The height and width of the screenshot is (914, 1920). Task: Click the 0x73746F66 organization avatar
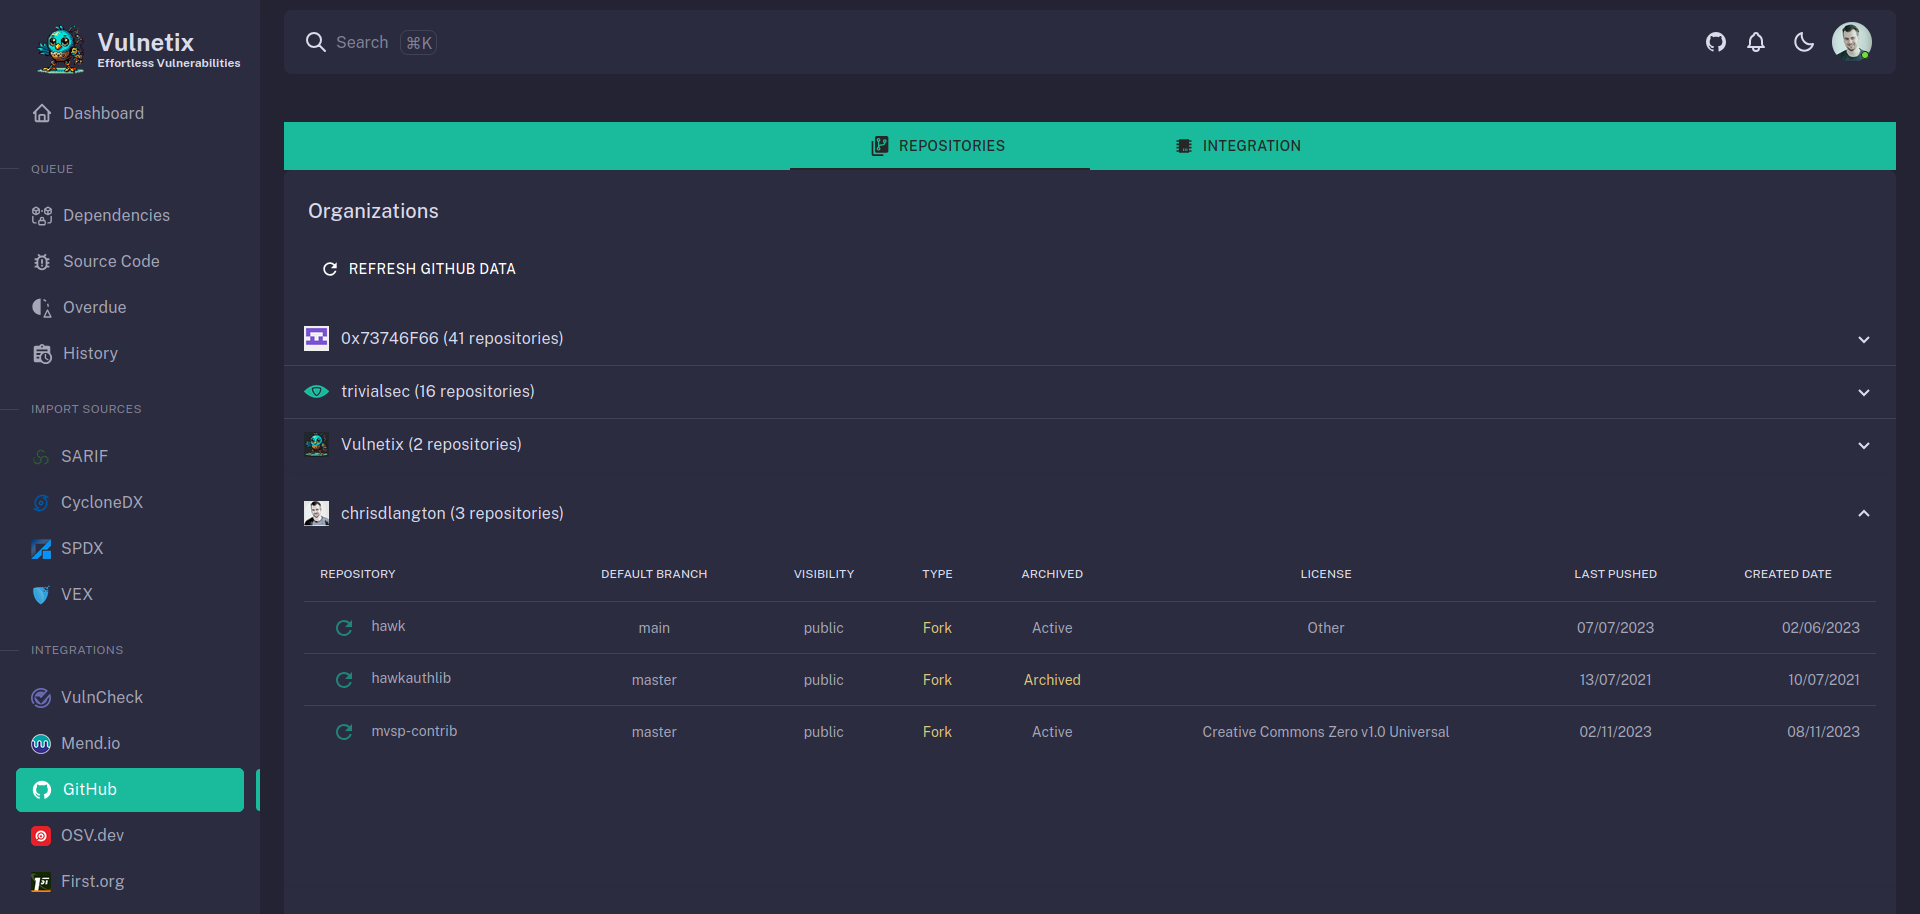(x=316, y=338)
